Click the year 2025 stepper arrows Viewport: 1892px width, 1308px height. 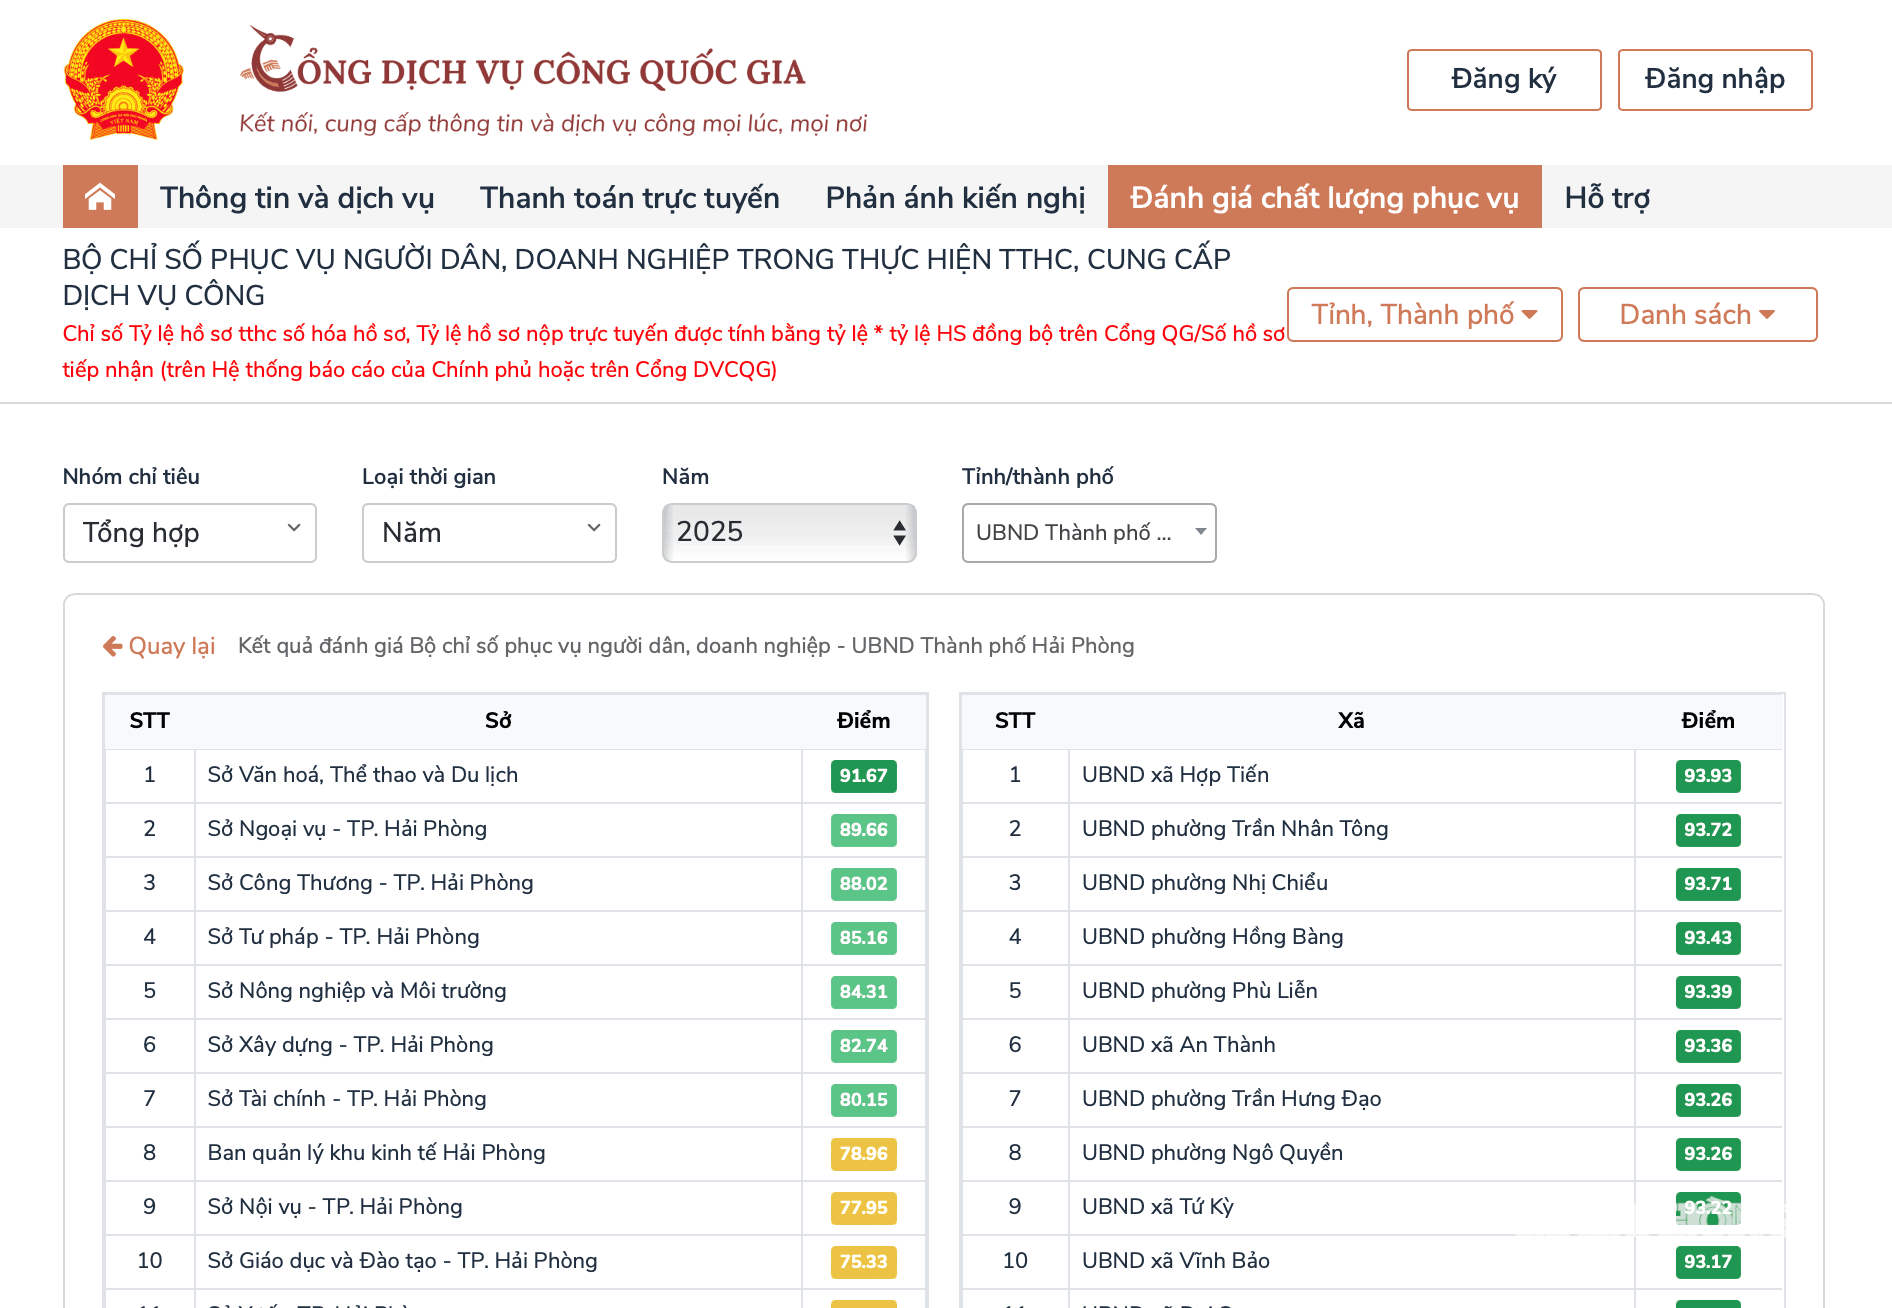[x=899, y=533]
